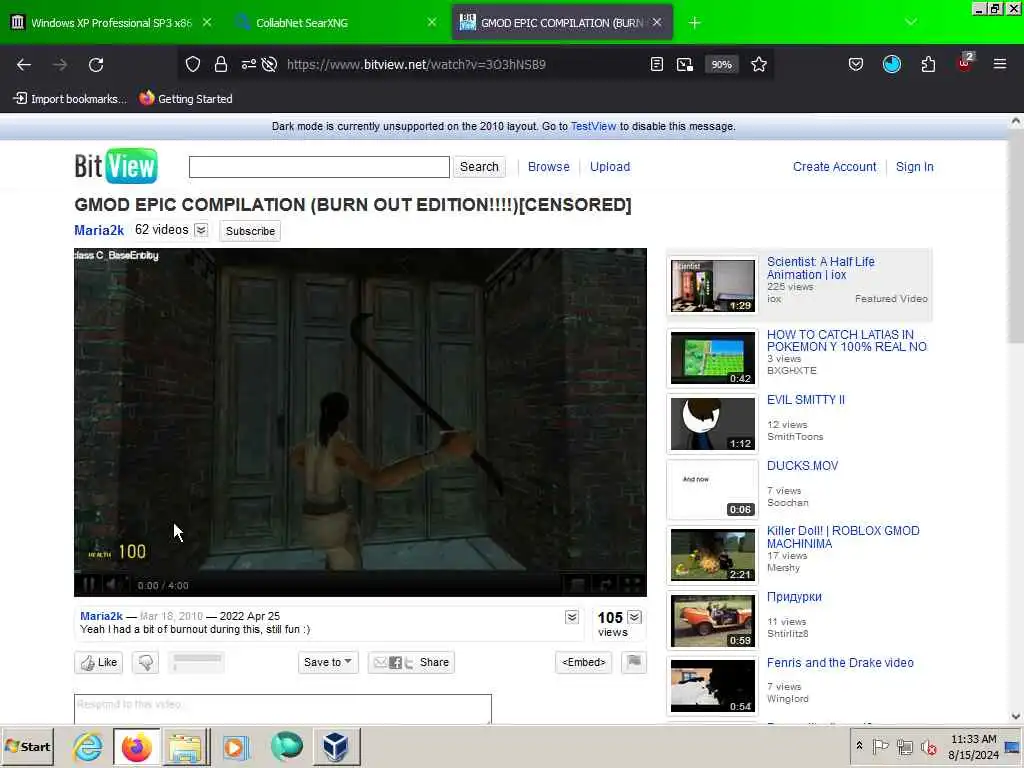1024x768 pixels.
Task: Expand hidden system tray icons chevron
Action: tap(859, 745)
